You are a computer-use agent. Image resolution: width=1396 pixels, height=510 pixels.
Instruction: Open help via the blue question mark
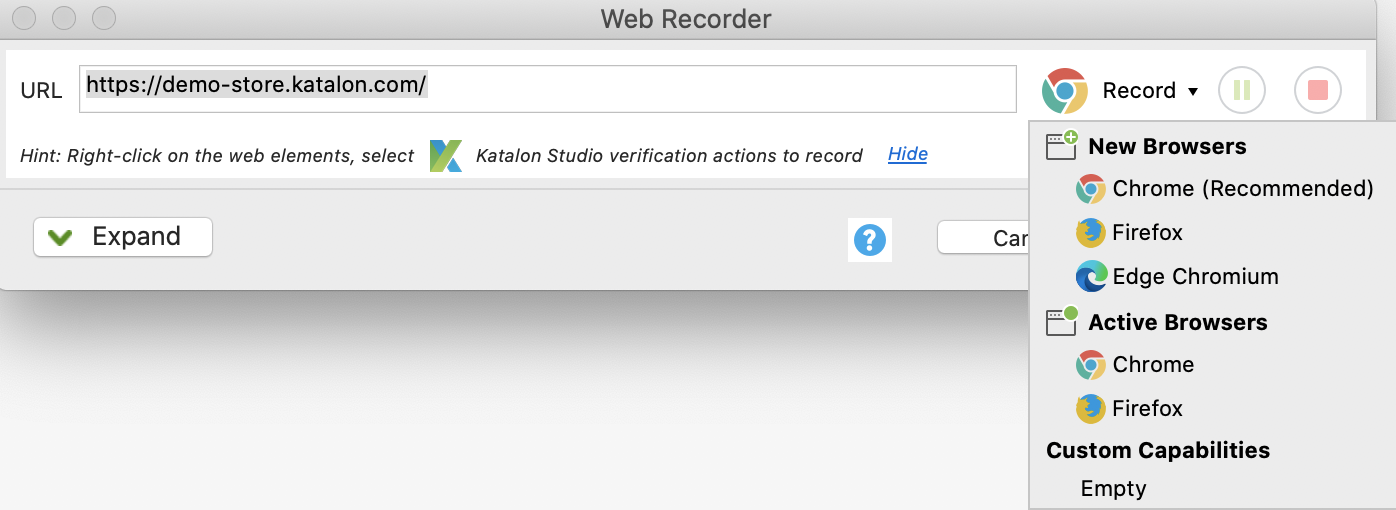(x=870, y=240)
